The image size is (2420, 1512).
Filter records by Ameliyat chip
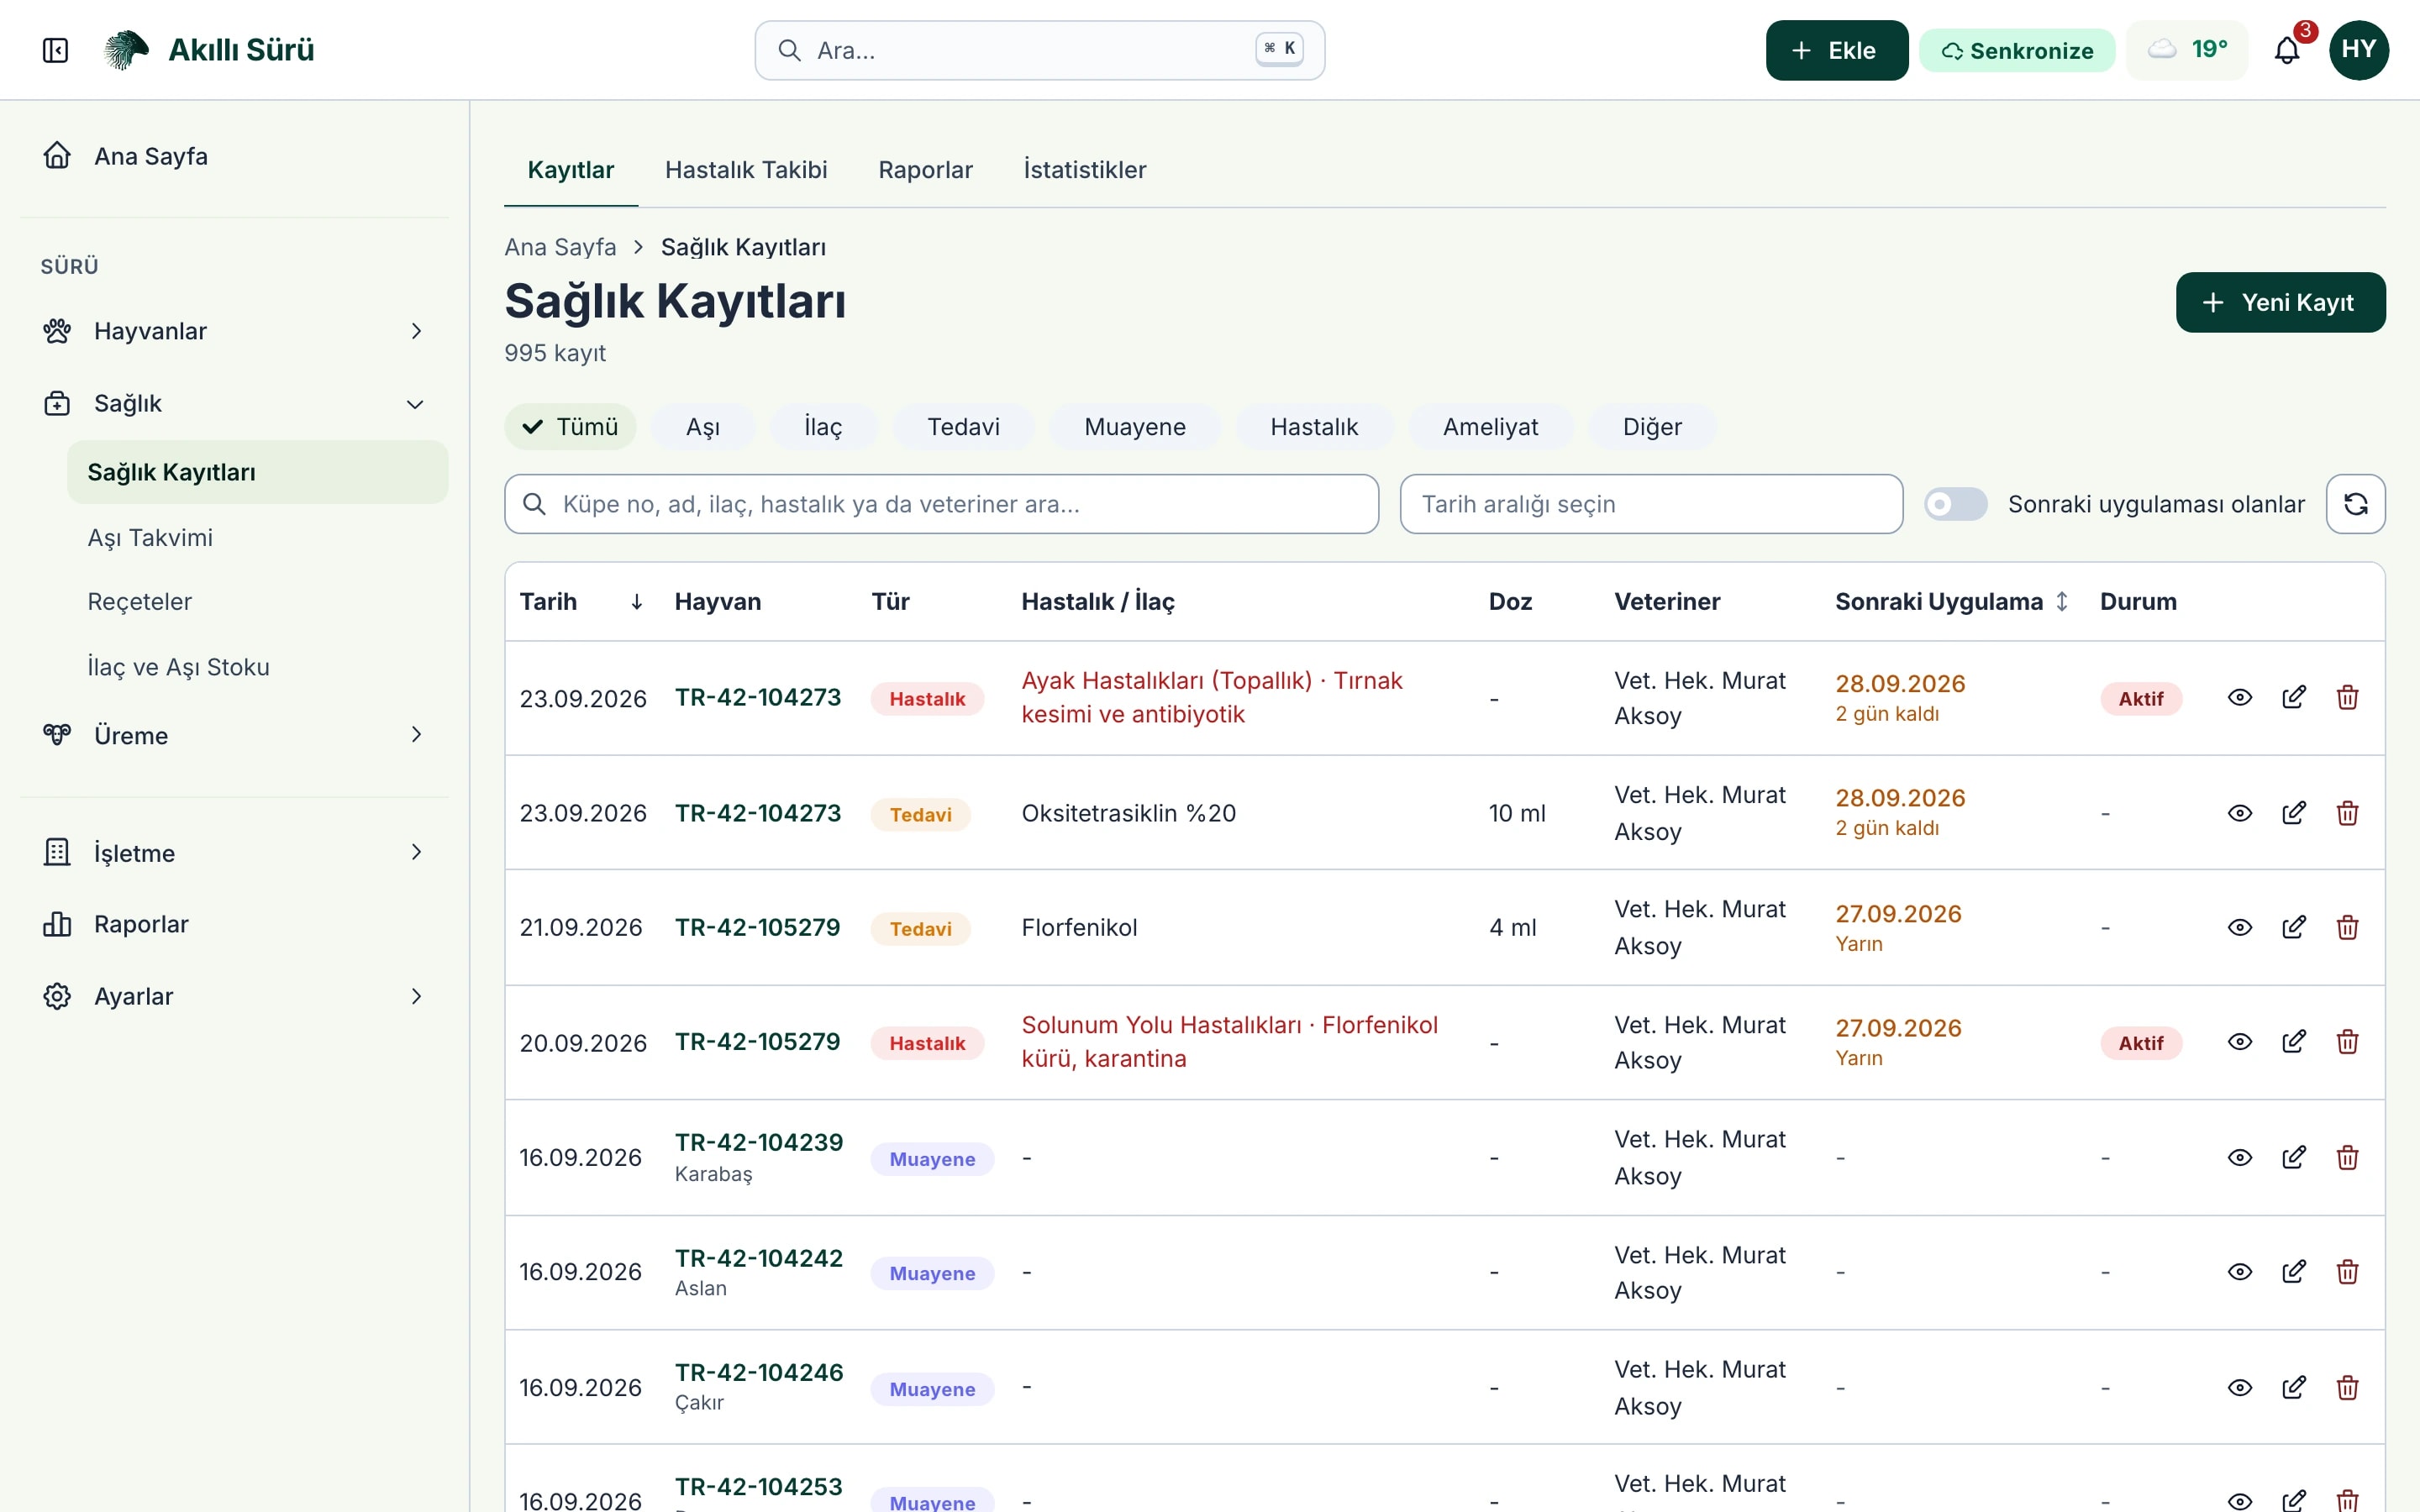pyautogui.click(x=1490, y=427)
